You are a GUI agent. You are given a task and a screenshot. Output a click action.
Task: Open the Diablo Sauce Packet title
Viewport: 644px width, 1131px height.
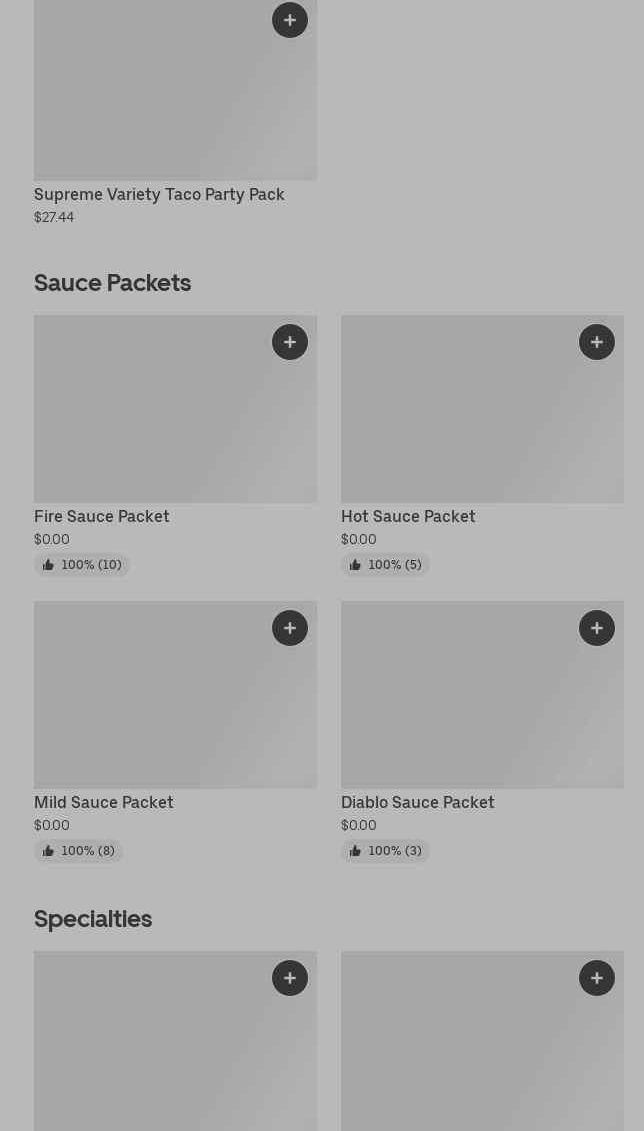tap(418, 803)
